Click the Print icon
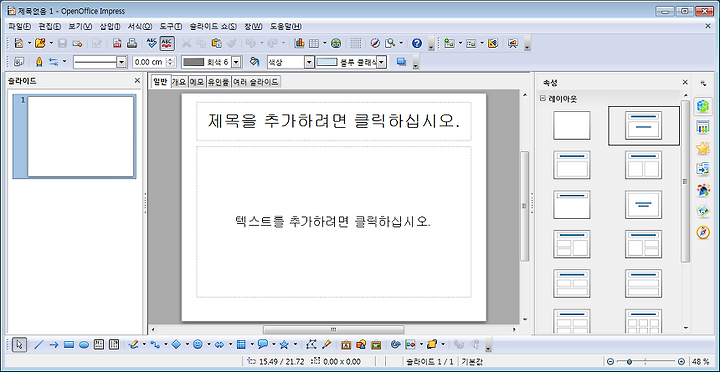720x372 pixels. click(x=132, y=43)
